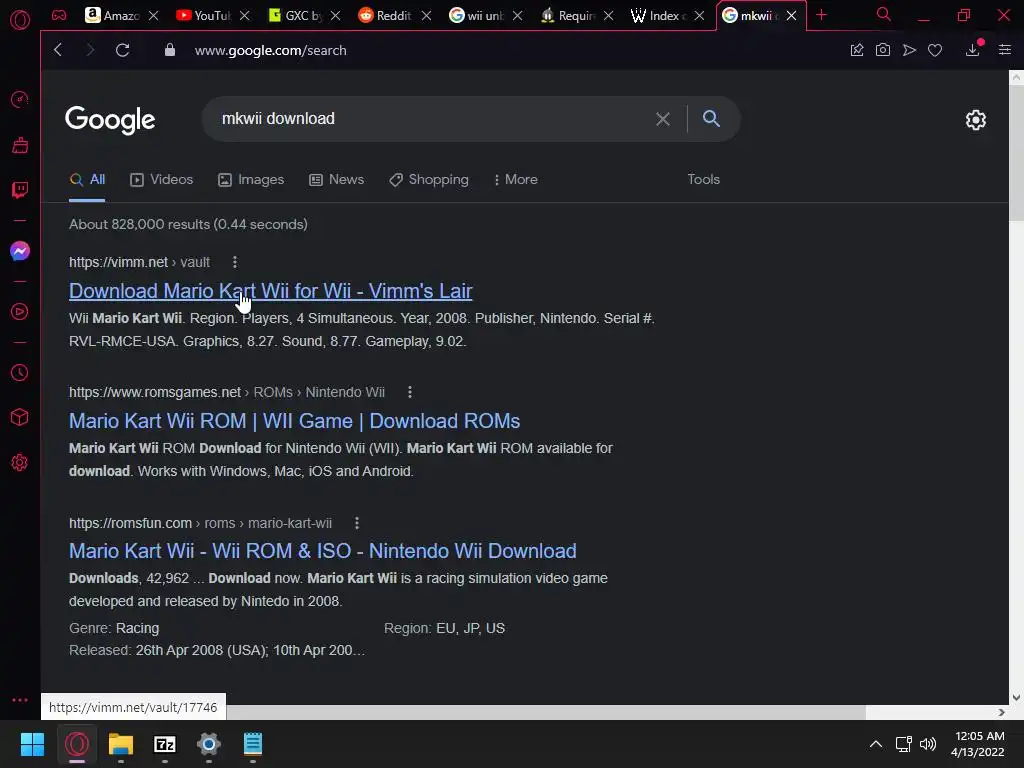1024x768 pixels.
Task: Click the mkwii download search field
Action: (431, 119)
